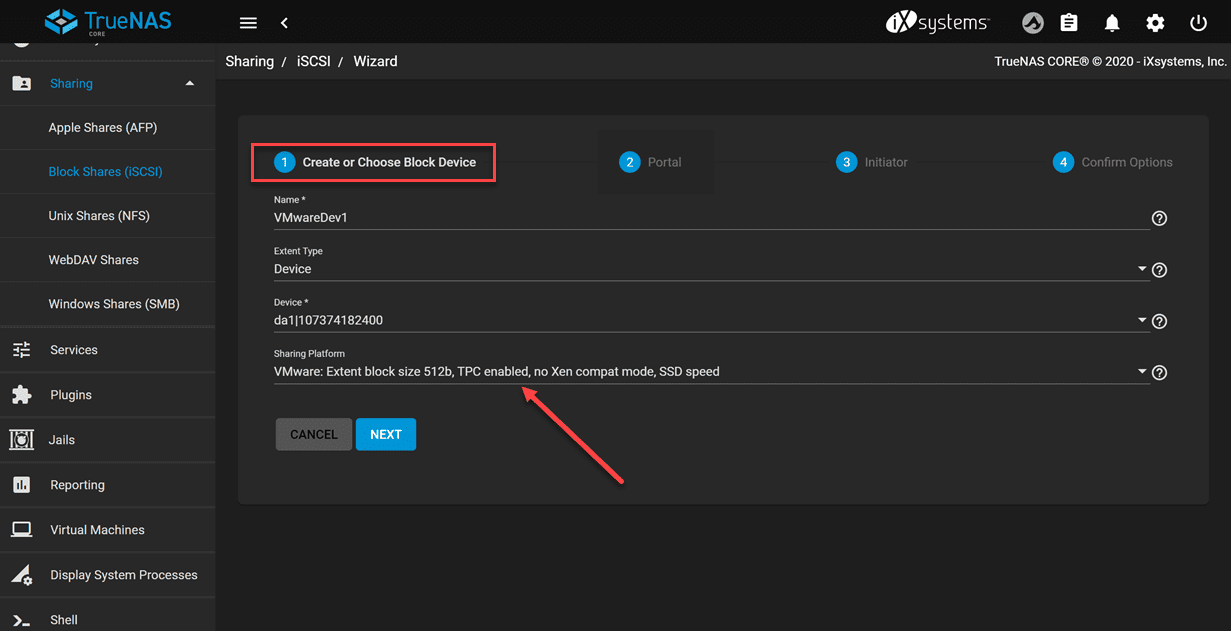
Task: Click the Jails icon
Action: (x=21, y=440)
